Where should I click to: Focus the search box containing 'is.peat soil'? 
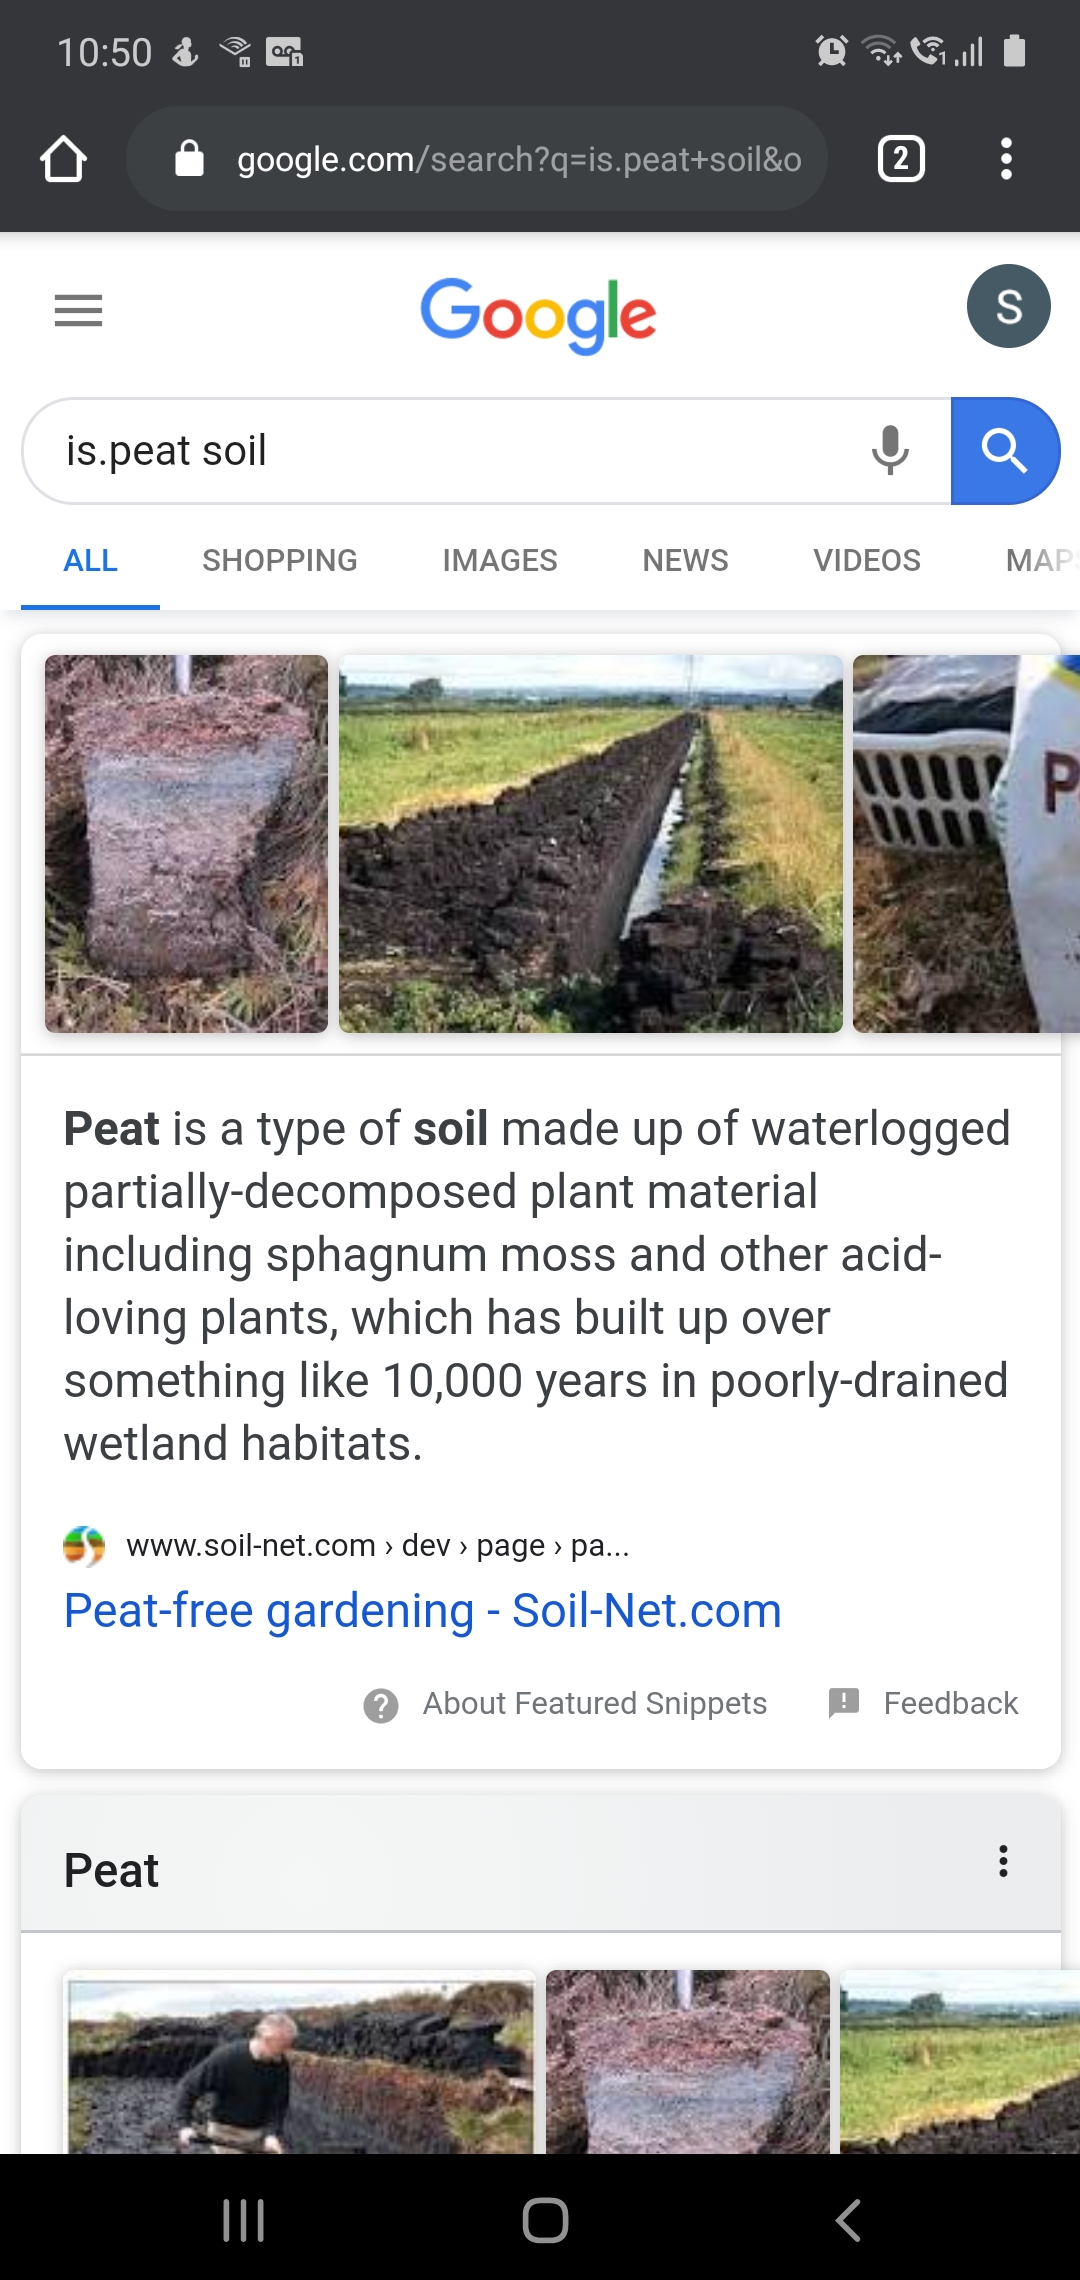click(440, 451)
